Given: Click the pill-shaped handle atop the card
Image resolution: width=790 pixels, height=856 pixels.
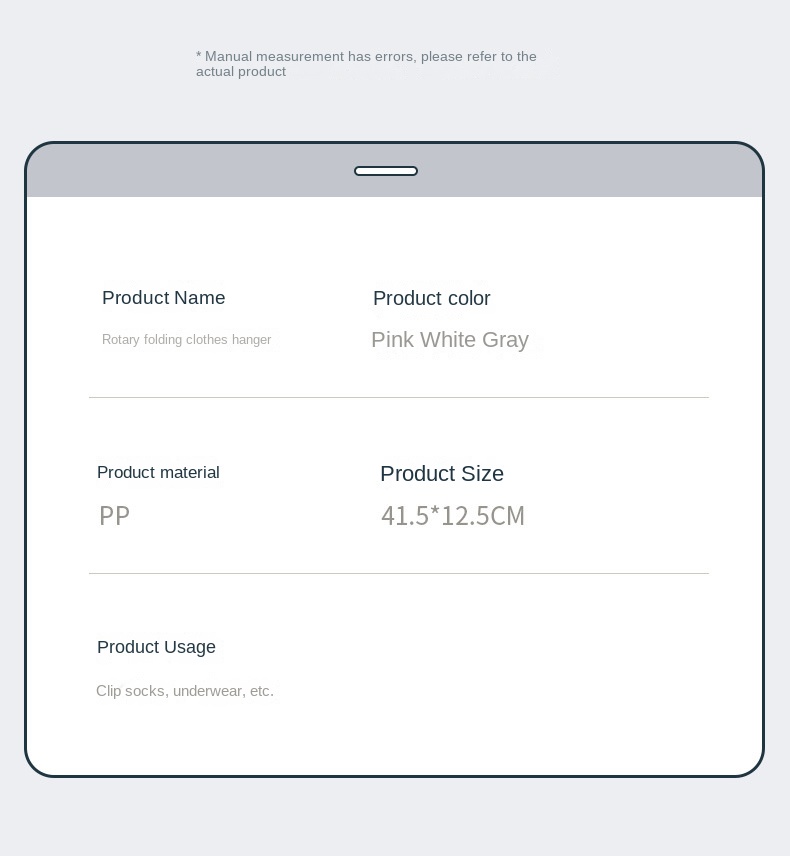Looking at the screenshot, I should [386, 171].
